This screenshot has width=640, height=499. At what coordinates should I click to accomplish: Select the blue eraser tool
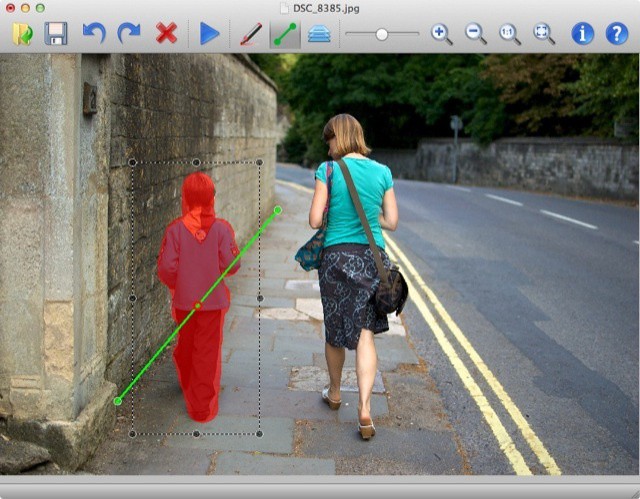319,34
